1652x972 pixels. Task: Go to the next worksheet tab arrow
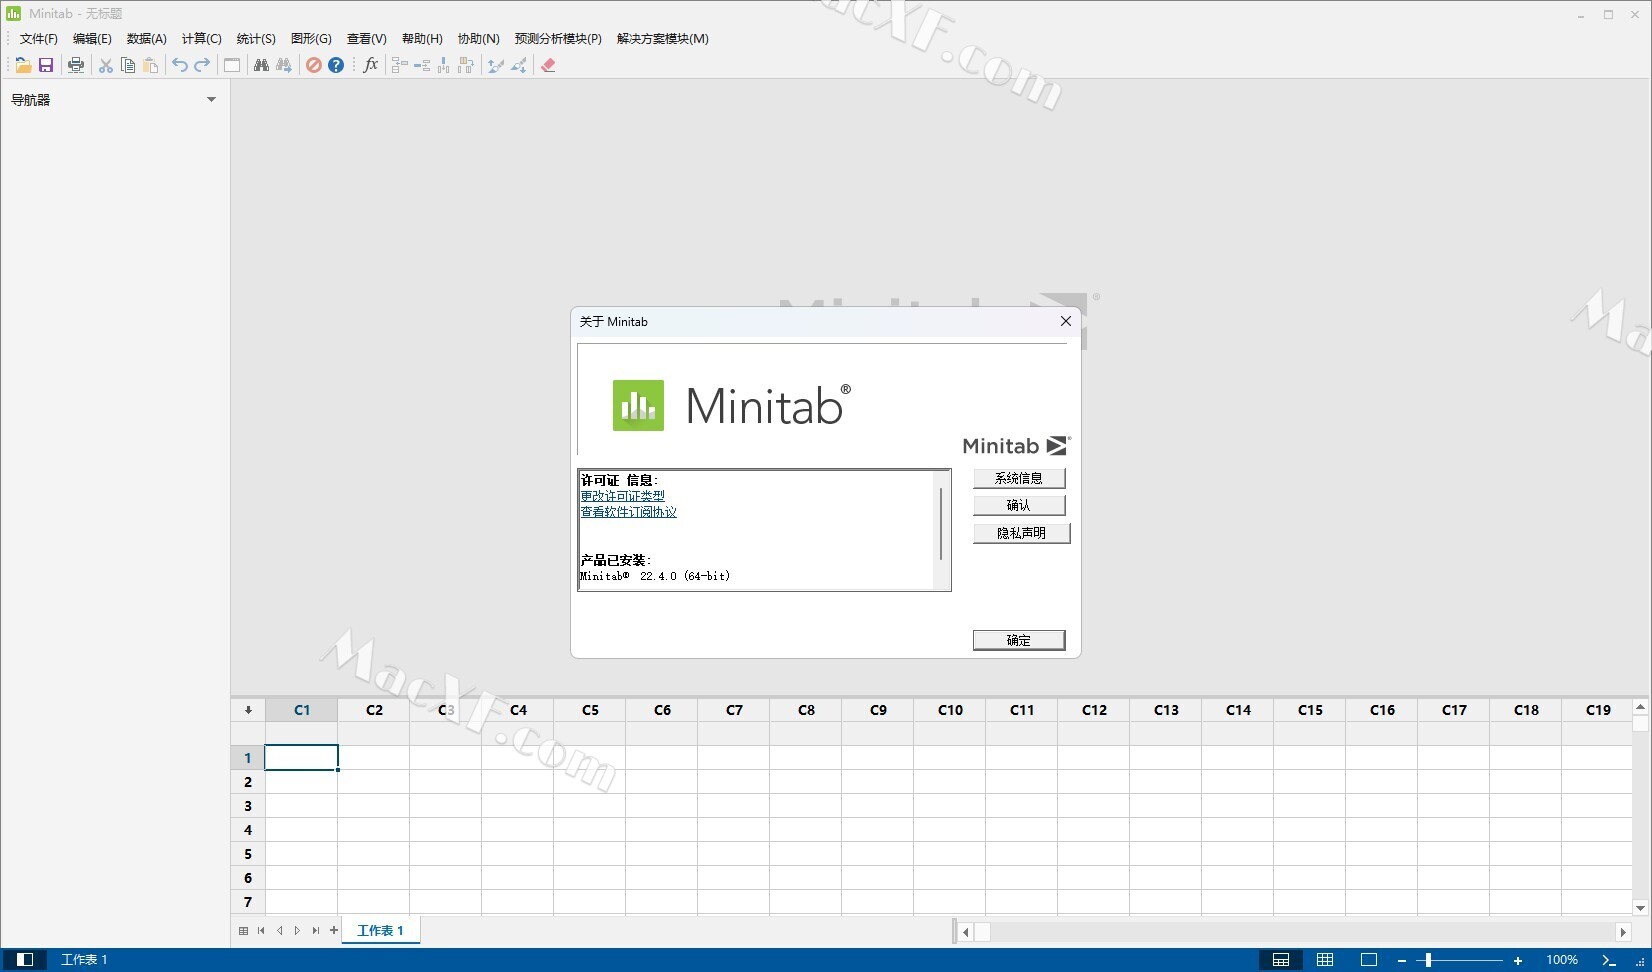(297, 930)
